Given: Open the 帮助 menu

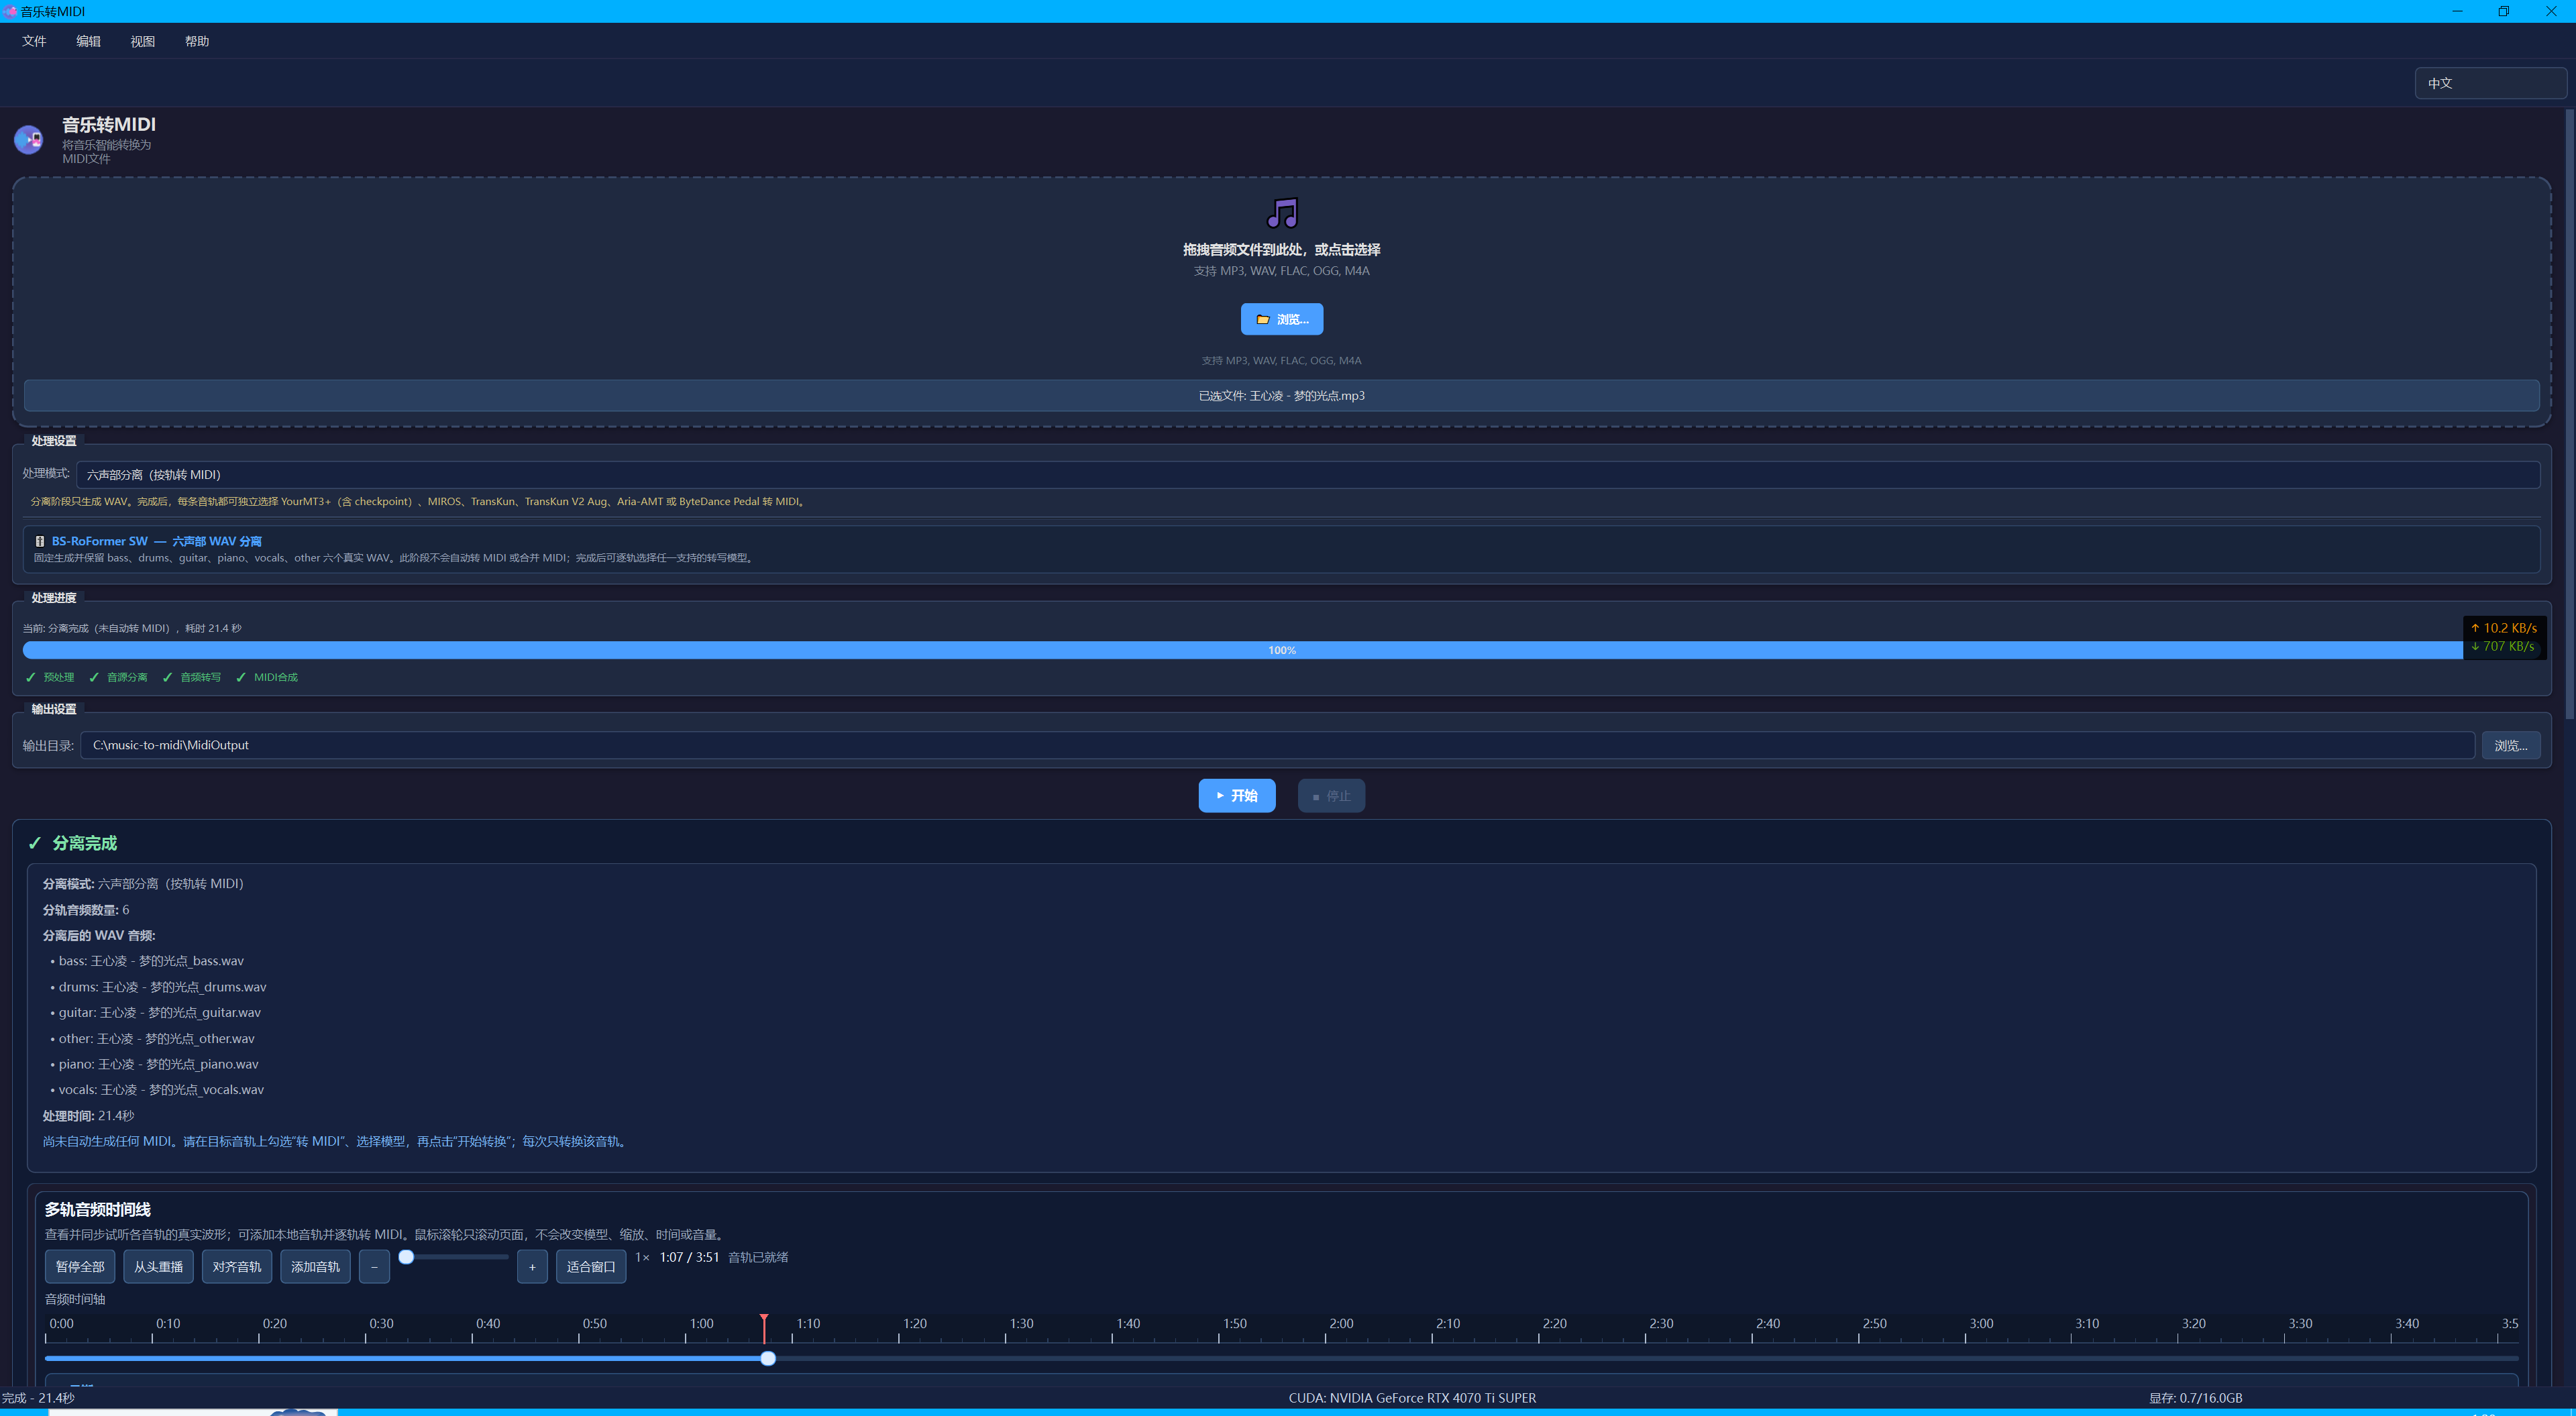Looking at the screenshot, I should 197,41.
